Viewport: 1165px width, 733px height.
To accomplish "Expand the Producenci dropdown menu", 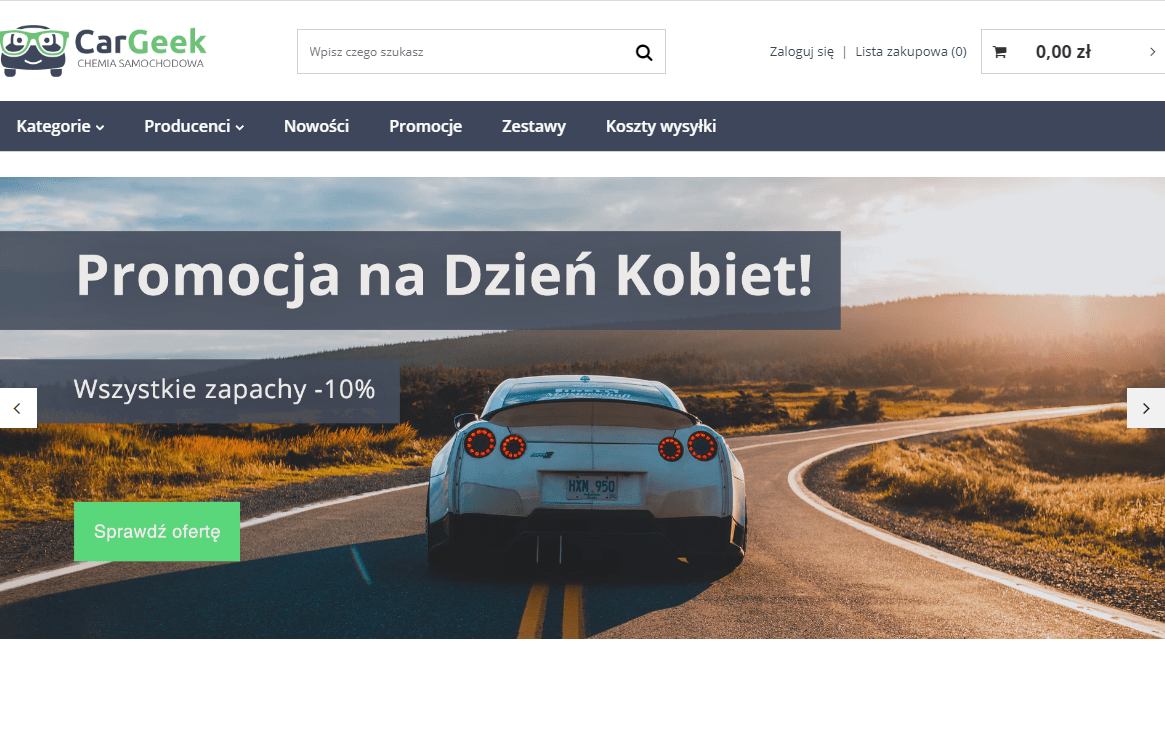I will 194,126.
